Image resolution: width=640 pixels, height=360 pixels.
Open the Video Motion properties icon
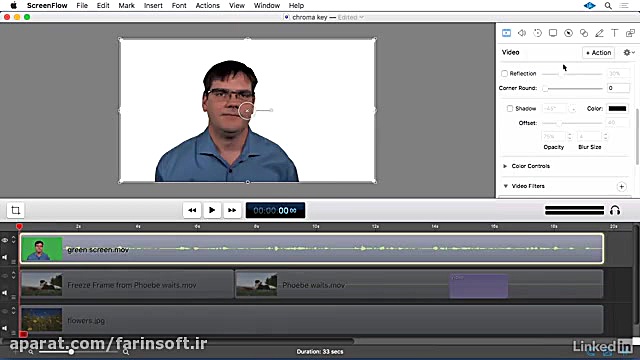537,33
